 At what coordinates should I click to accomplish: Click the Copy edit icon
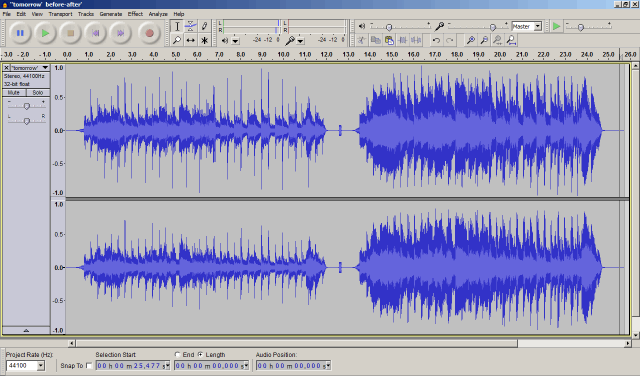[x=375, y=40]
